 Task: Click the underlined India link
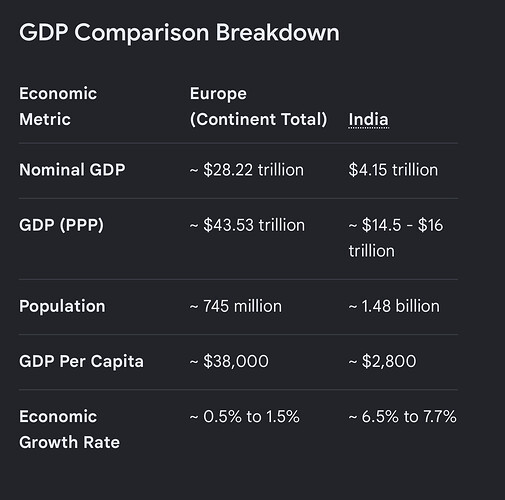point(368,119)
